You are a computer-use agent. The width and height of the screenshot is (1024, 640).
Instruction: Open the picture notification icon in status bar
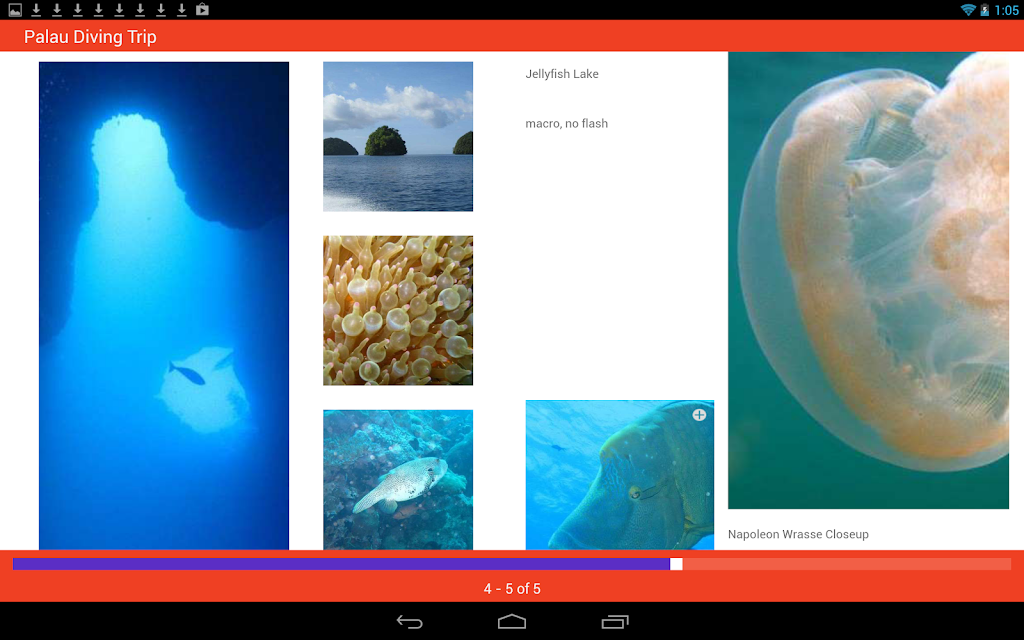[x=15, y=10]
